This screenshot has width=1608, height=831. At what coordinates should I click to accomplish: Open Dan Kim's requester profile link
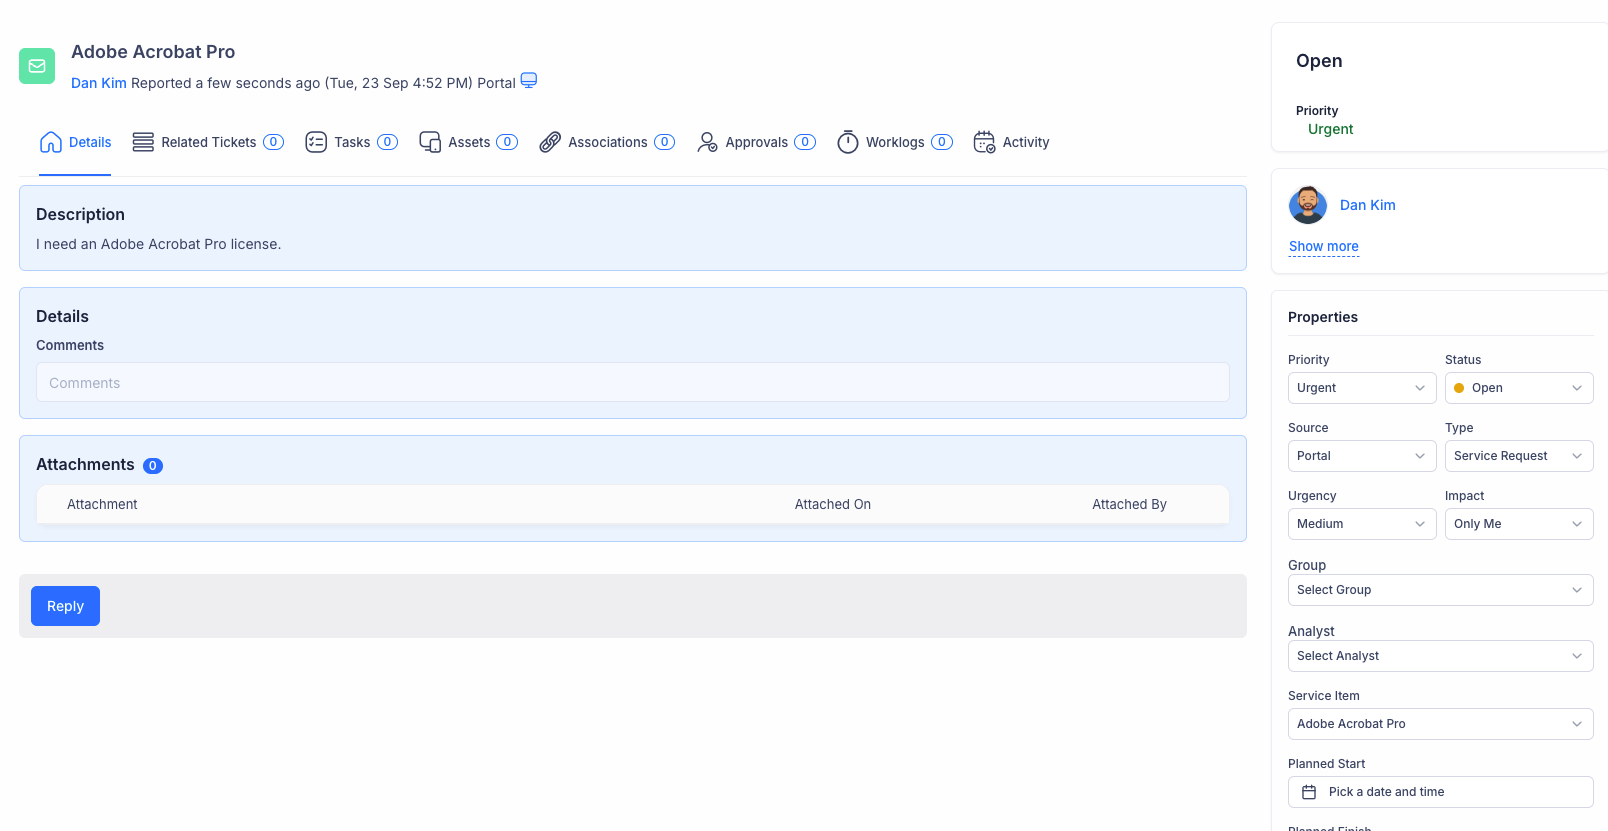(1367, 205)
